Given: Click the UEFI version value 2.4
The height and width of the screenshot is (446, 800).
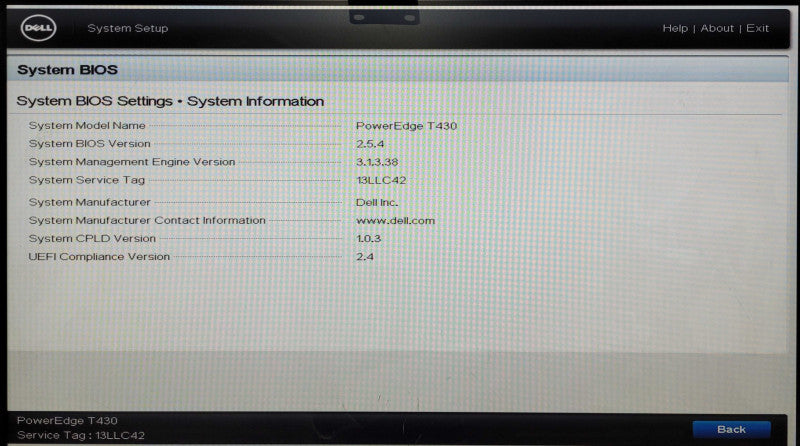Looking at the screenshot, I should tap(364, 257).
